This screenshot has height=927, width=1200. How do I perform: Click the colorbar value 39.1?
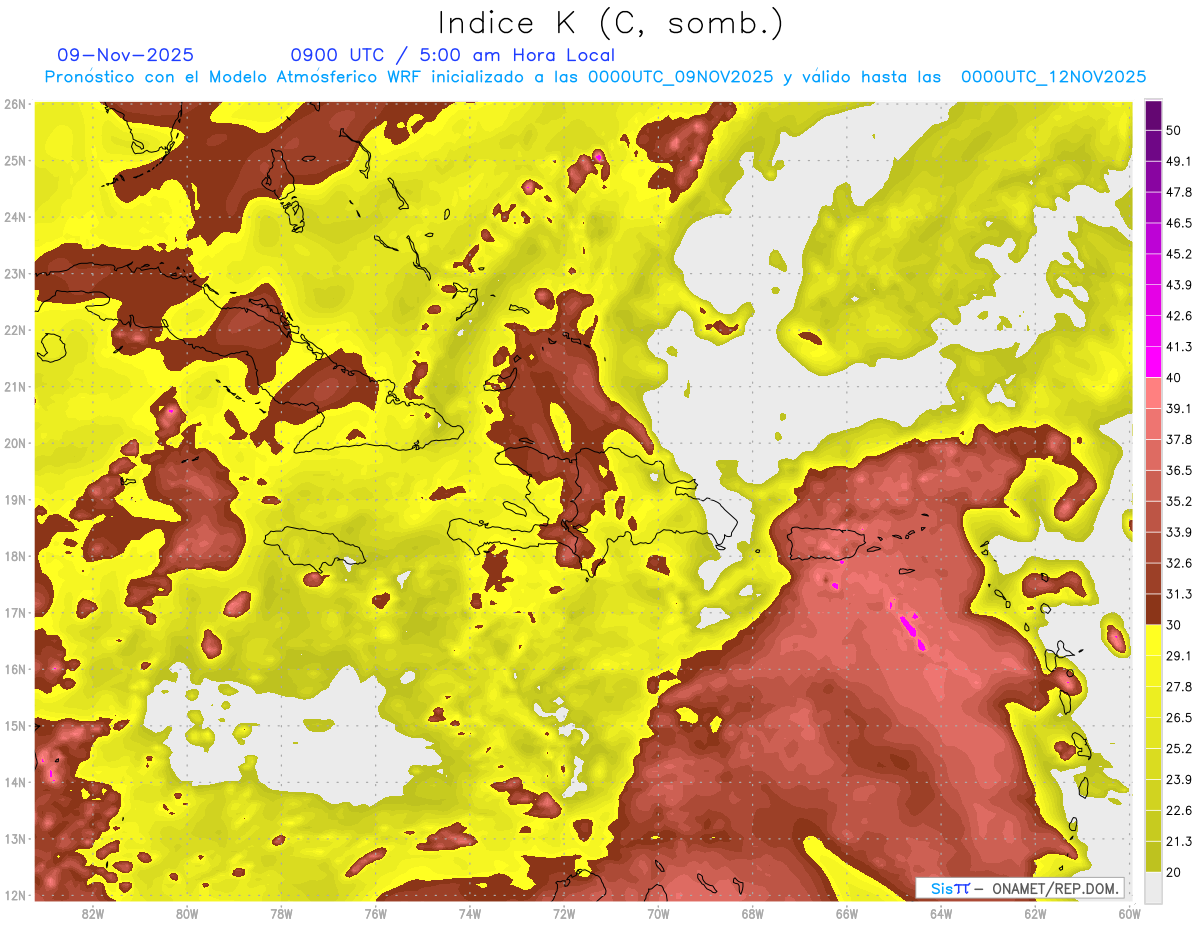(1178, 408)
